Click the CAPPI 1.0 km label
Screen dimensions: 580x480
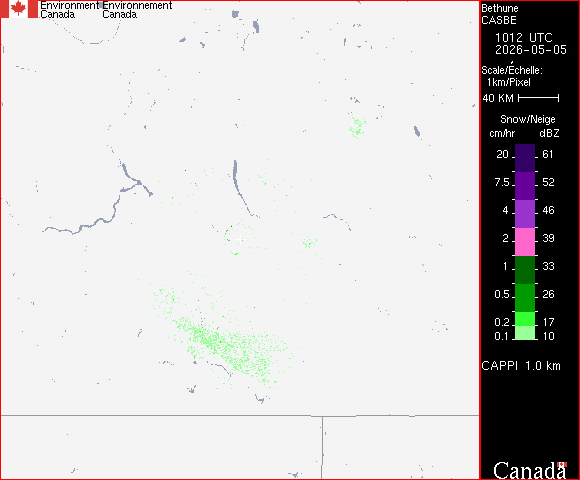(x=521, y=366)
